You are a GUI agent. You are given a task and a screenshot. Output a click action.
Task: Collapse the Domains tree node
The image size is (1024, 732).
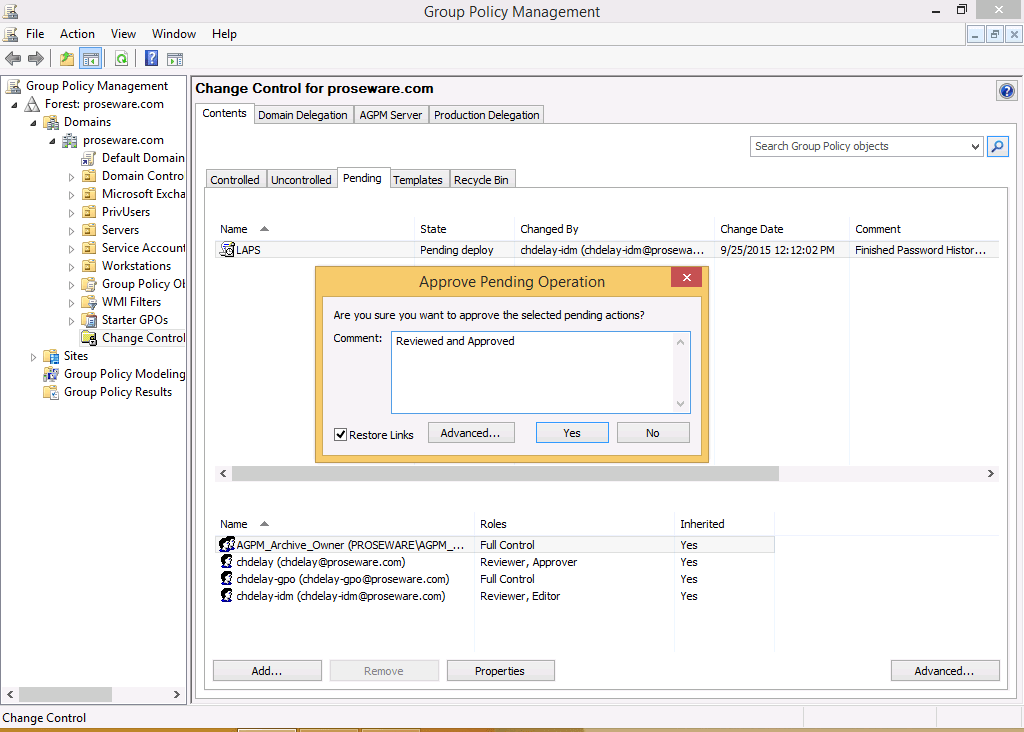tap(33, 123)
